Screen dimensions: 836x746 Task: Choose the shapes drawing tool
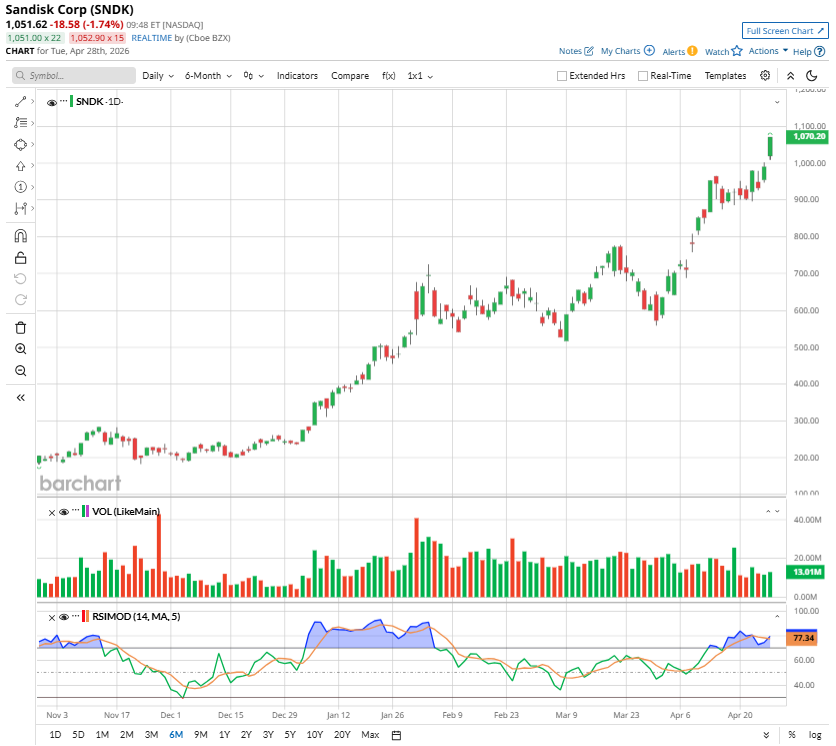tap(20, 145)
